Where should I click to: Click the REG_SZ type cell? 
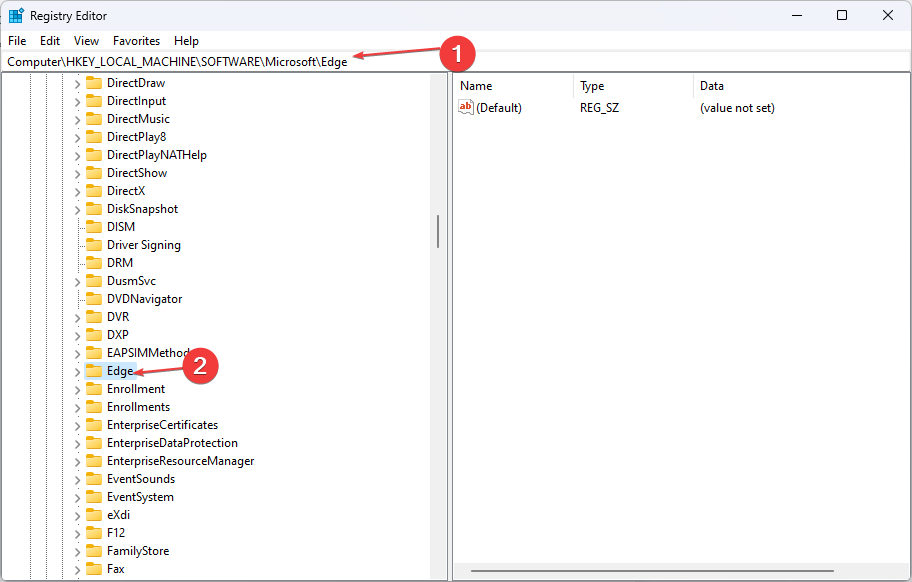599,108
